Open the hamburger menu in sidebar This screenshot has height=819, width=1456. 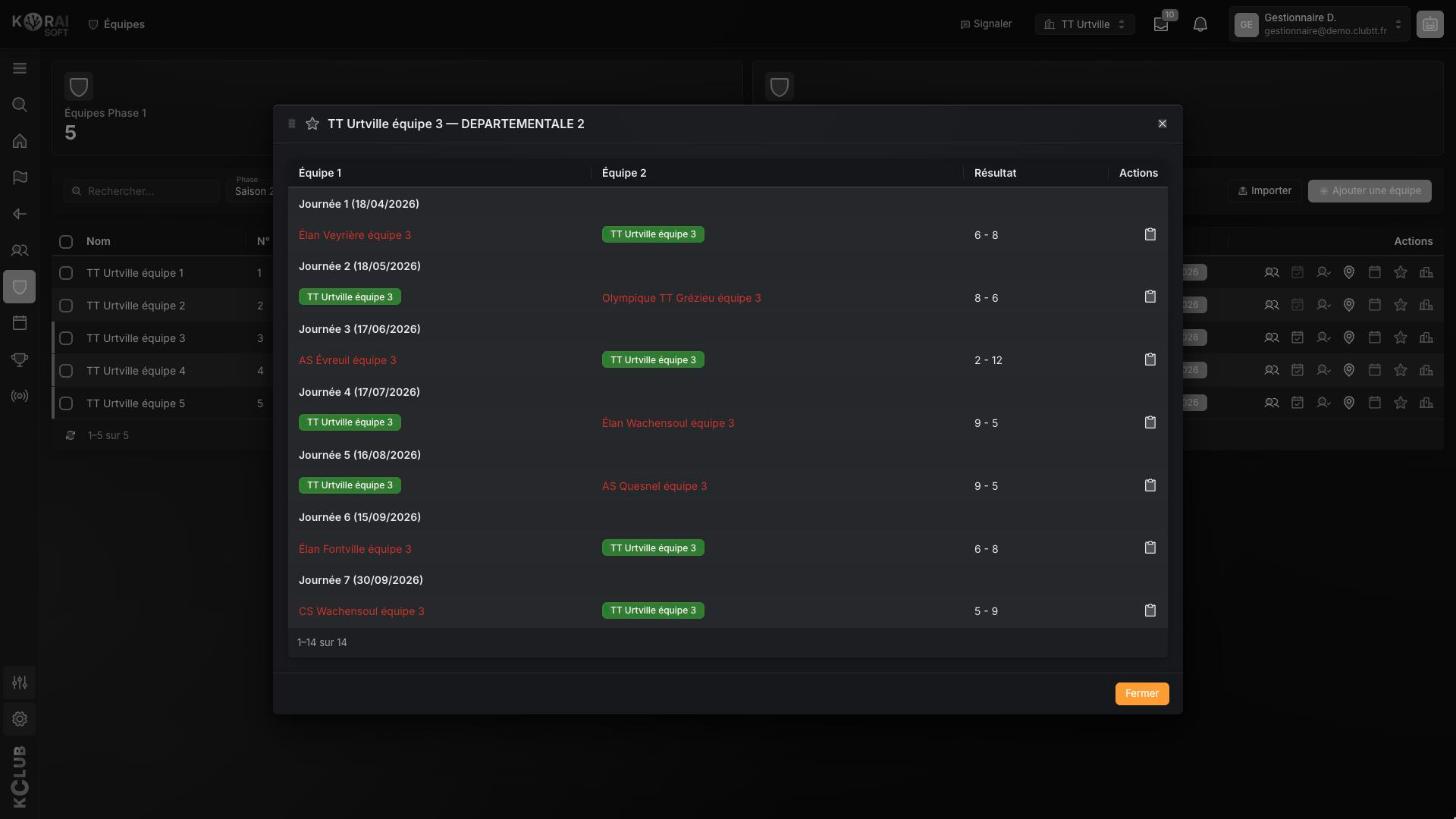pos(19,68)
